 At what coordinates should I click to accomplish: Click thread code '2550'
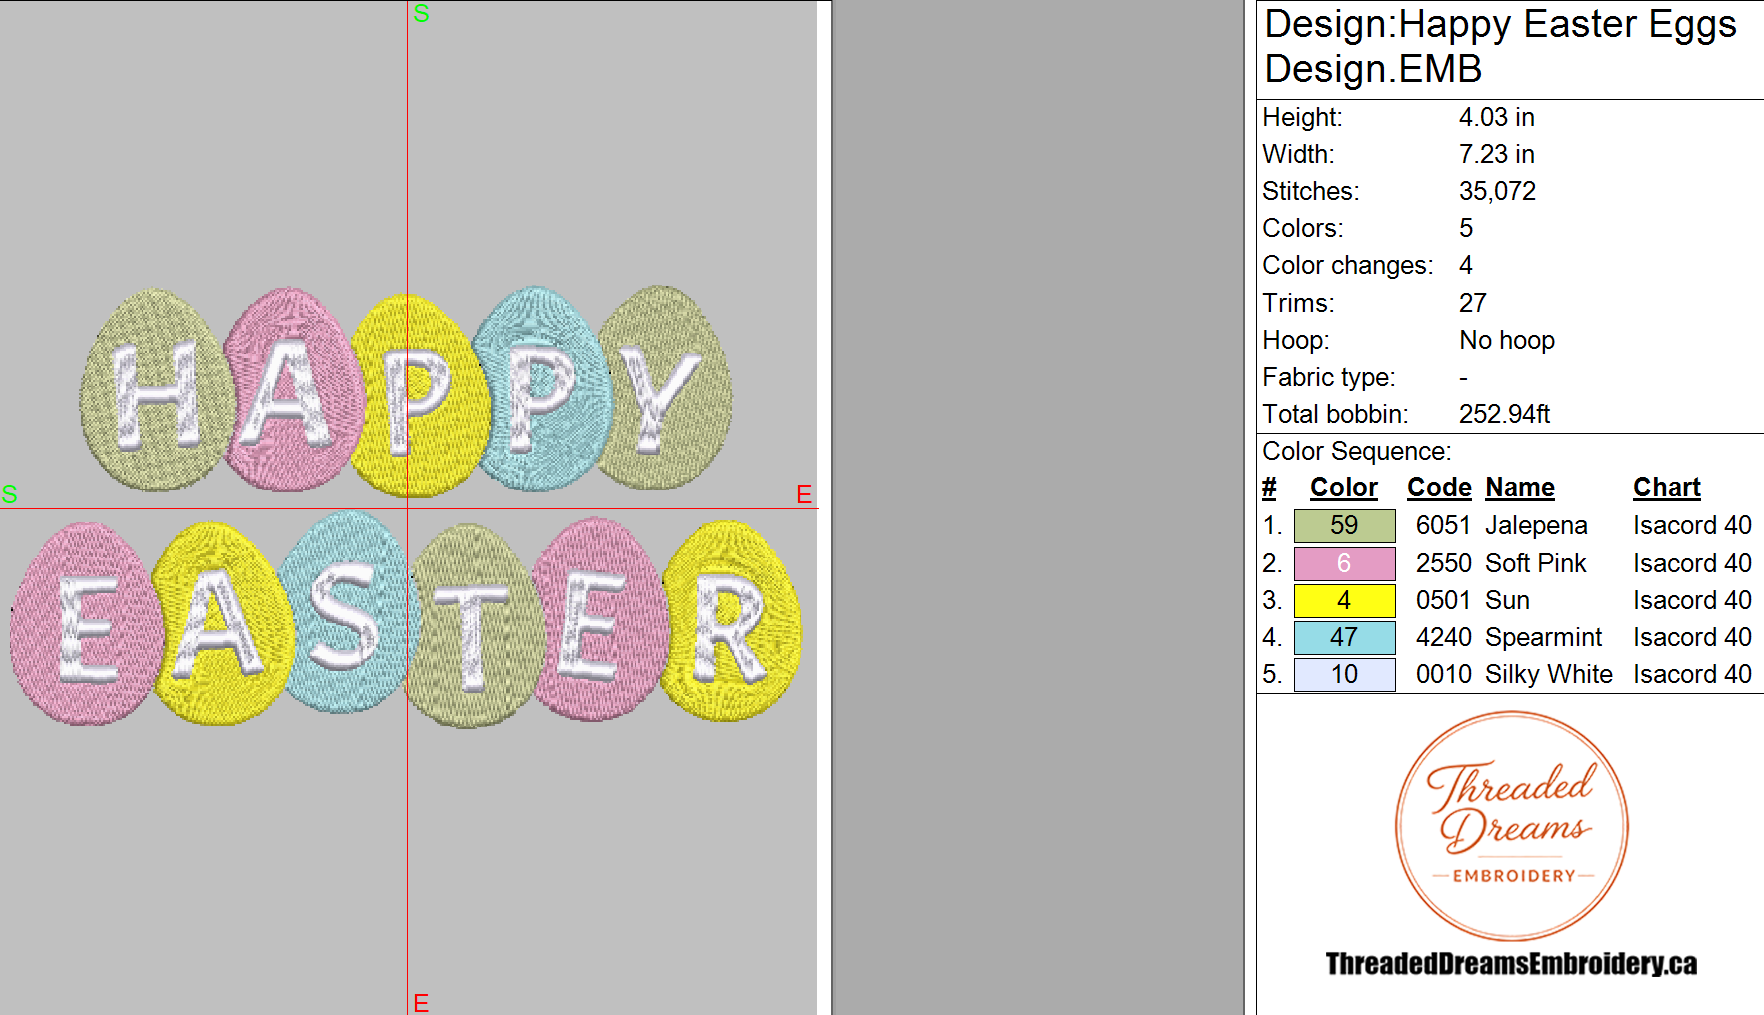click(x=1443, y=563)
